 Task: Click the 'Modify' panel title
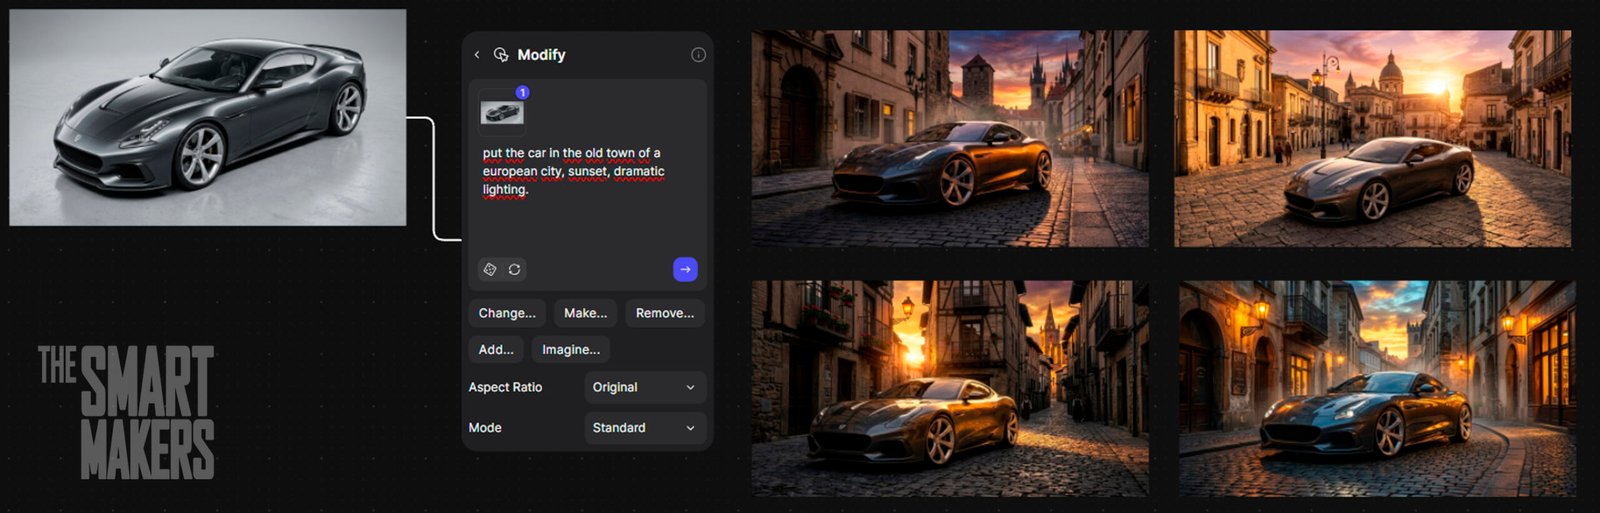(x=541, y=55)
